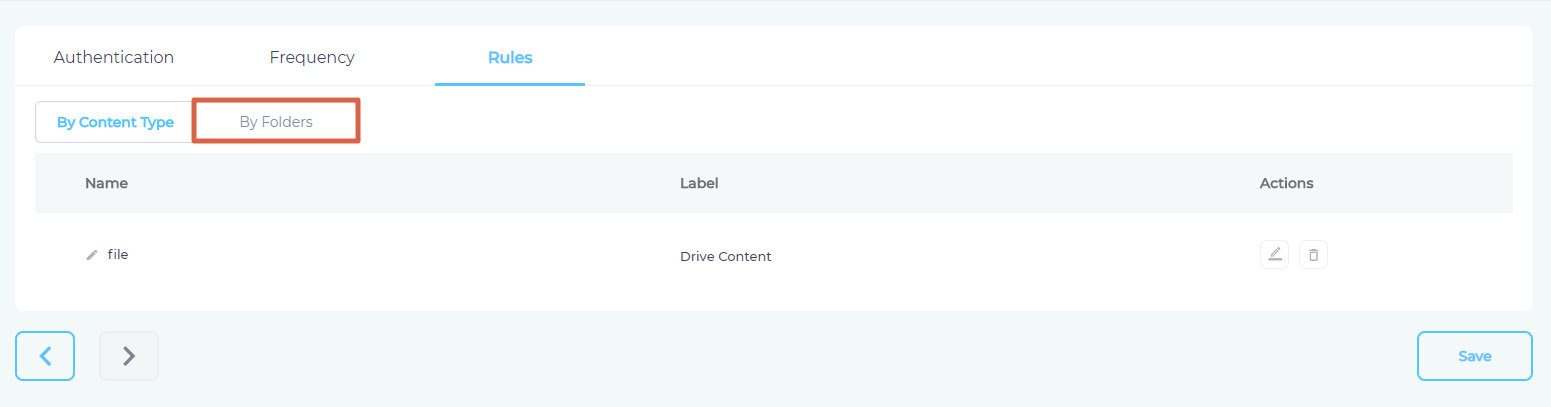Click empty tab strip area right of Rules

coord(1000,57)
